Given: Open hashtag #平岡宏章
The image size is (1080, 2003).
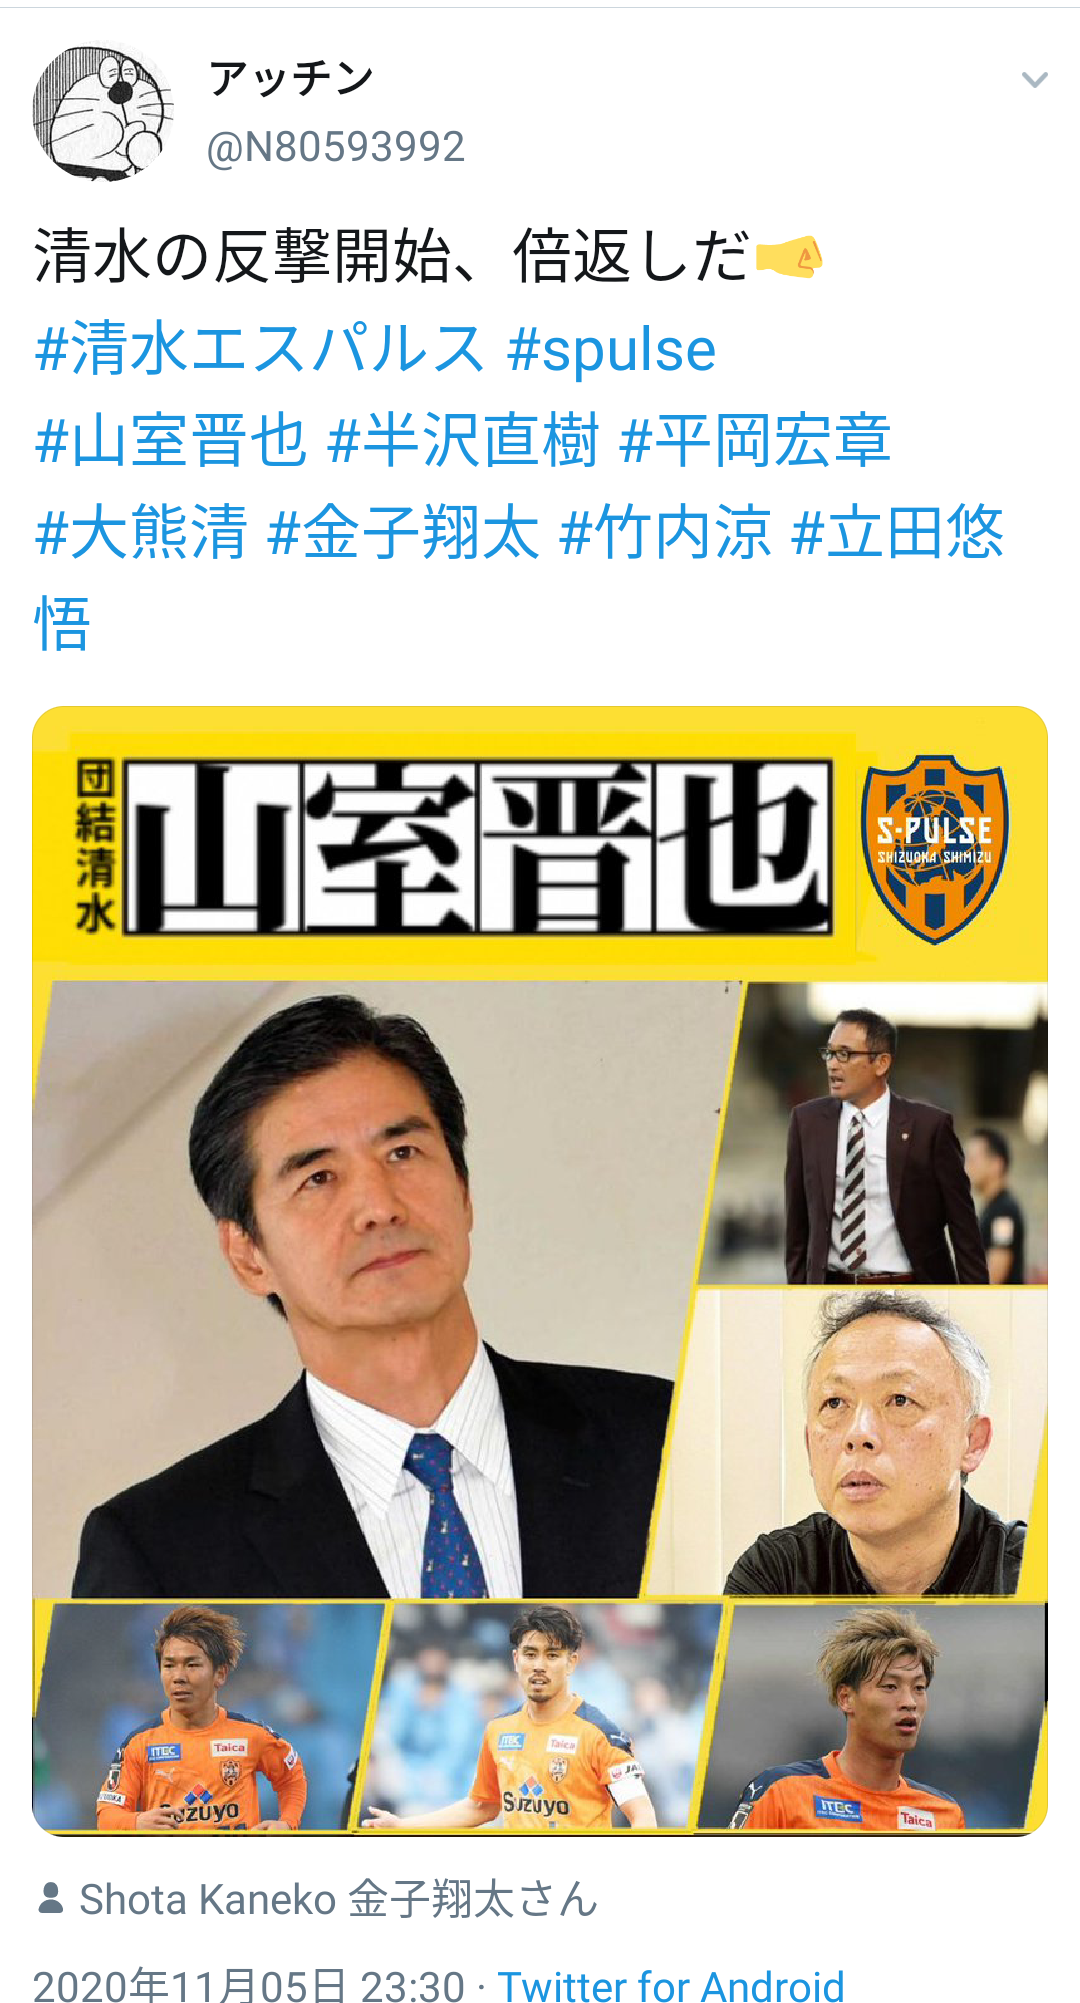Looking at the screenshot, I should (755, 440).
